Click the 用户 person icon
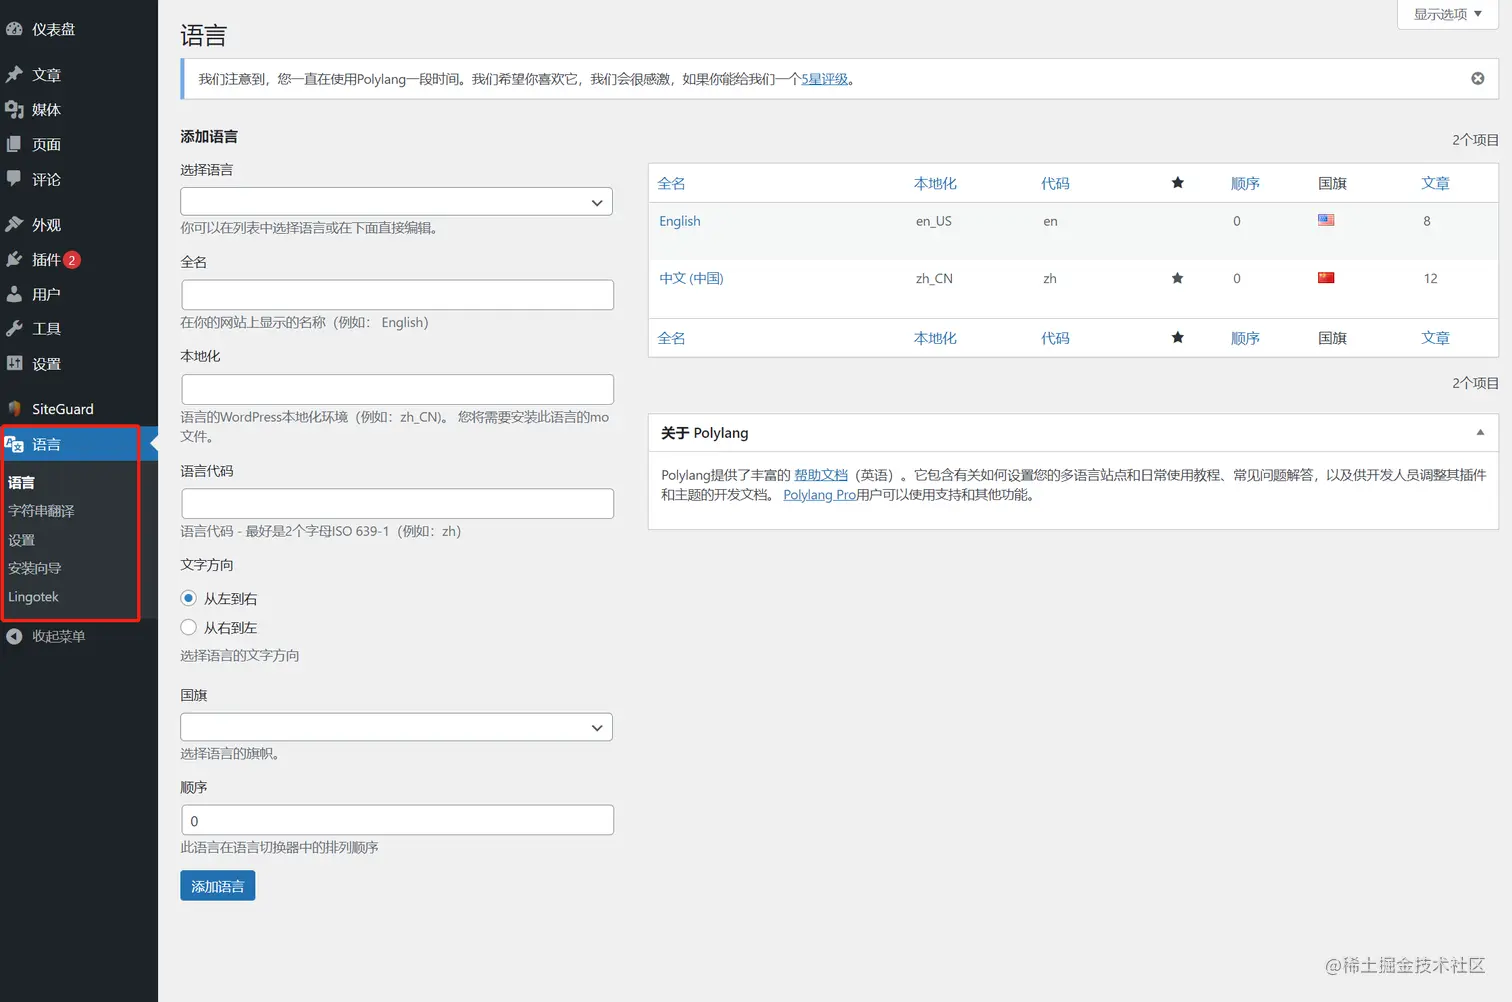This screenshot has height=1002, width=1512. pyautogui.click(x=14, y=294)
